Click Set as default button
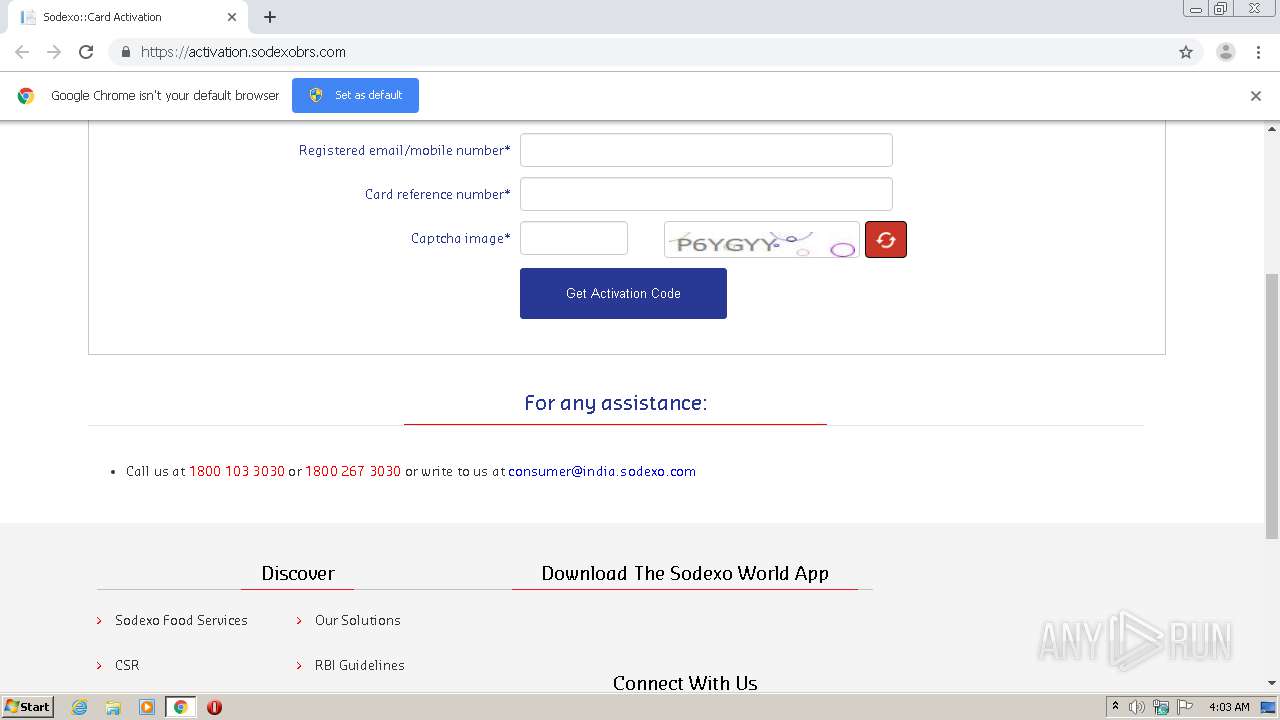This screenshot has width=1280, height=720. pyautogui.click(x=355, y=95)
